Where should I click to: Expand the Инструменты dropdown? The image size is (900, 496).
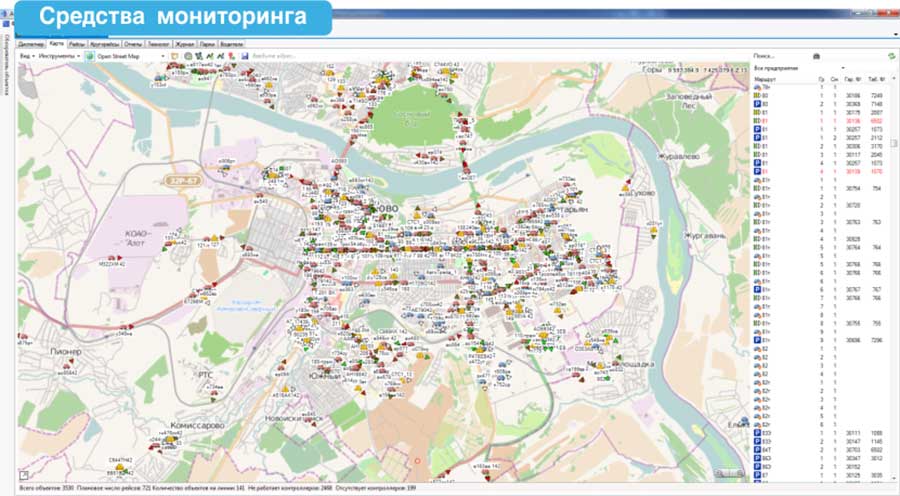point(58,57)
